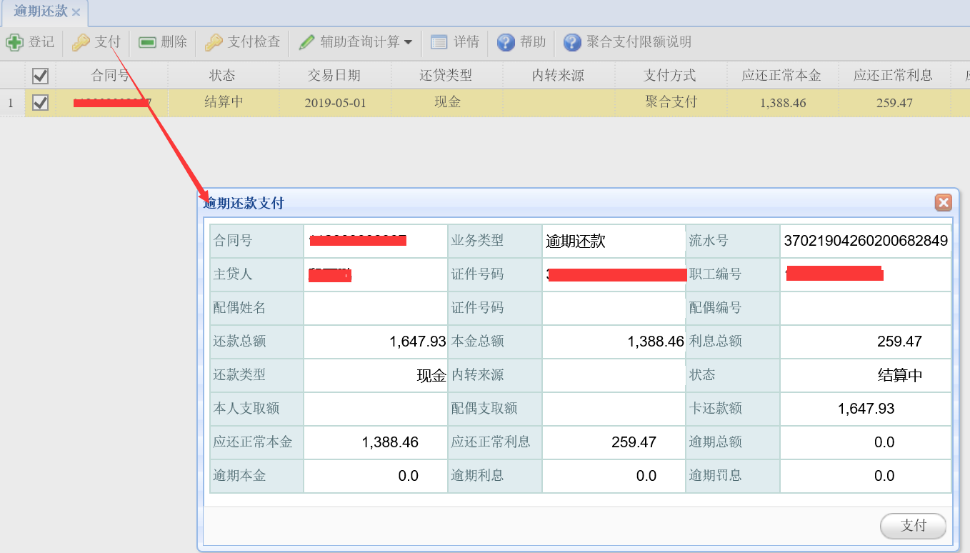The image size is (970, 553).
Task: Click the key icon for 支付
Action: (x=81, y=42)
